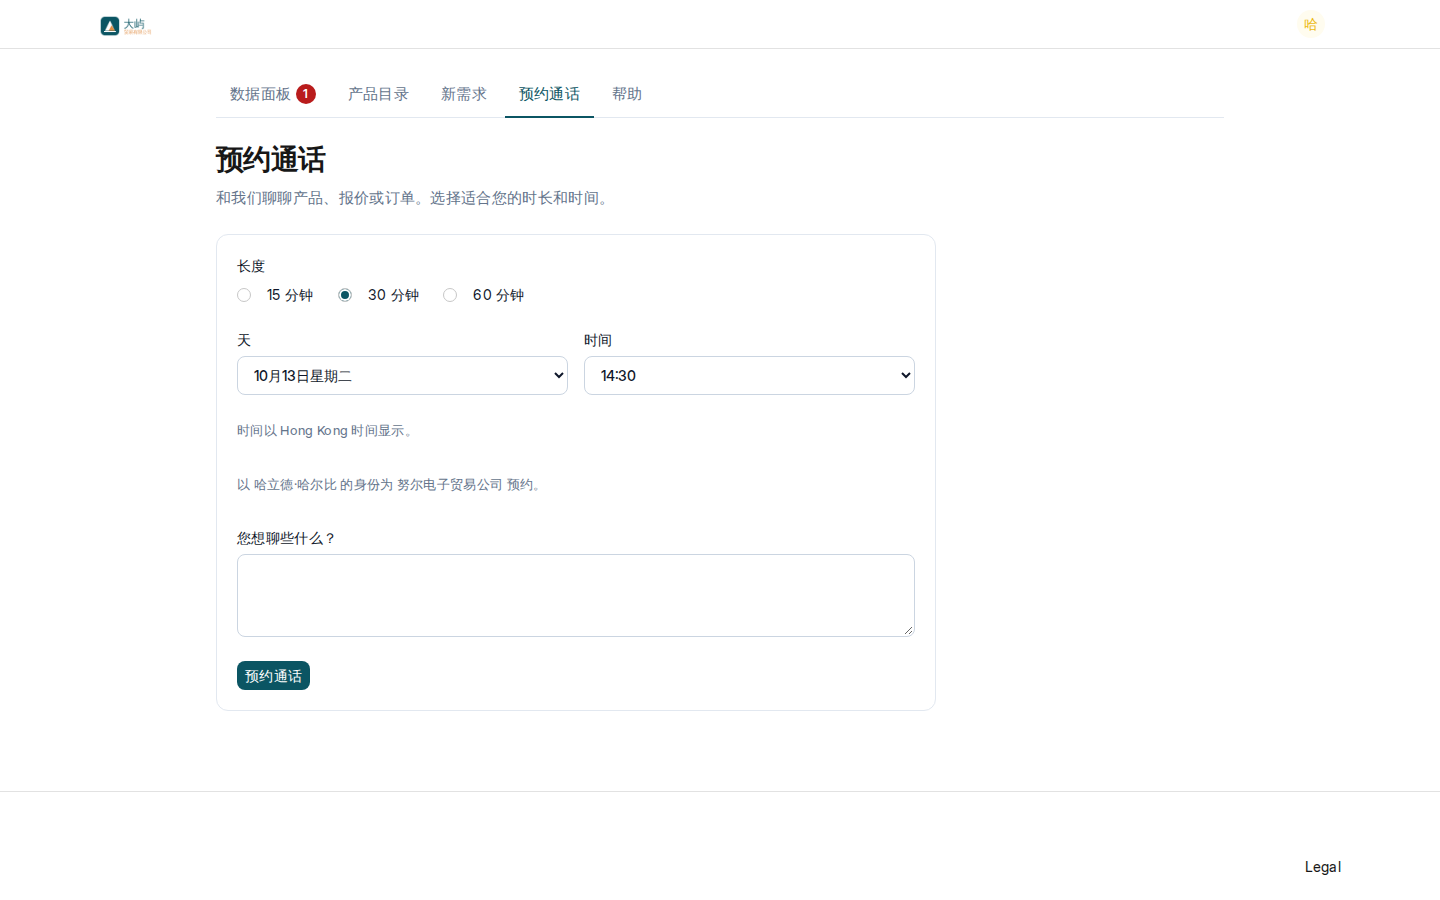Click the page subtitle about 报价或订单

tap(415, 198)
